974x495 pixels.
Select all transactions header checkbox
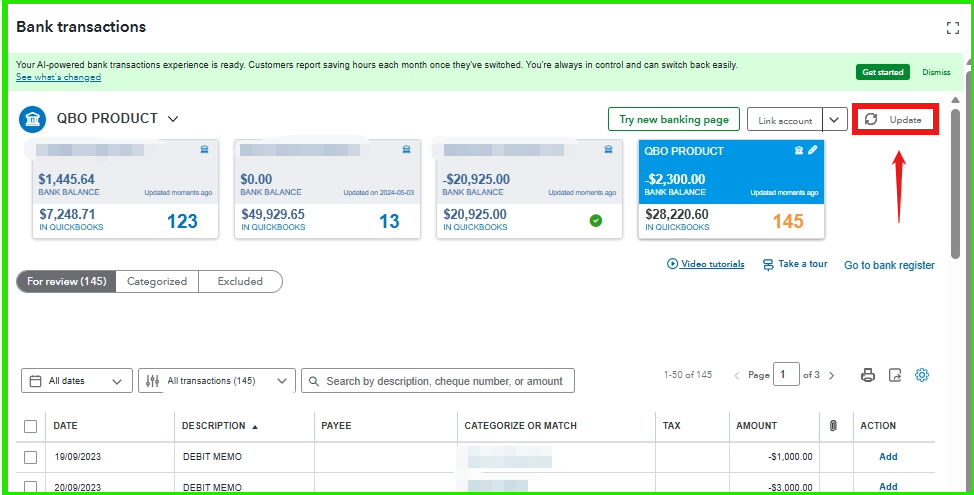30,426
